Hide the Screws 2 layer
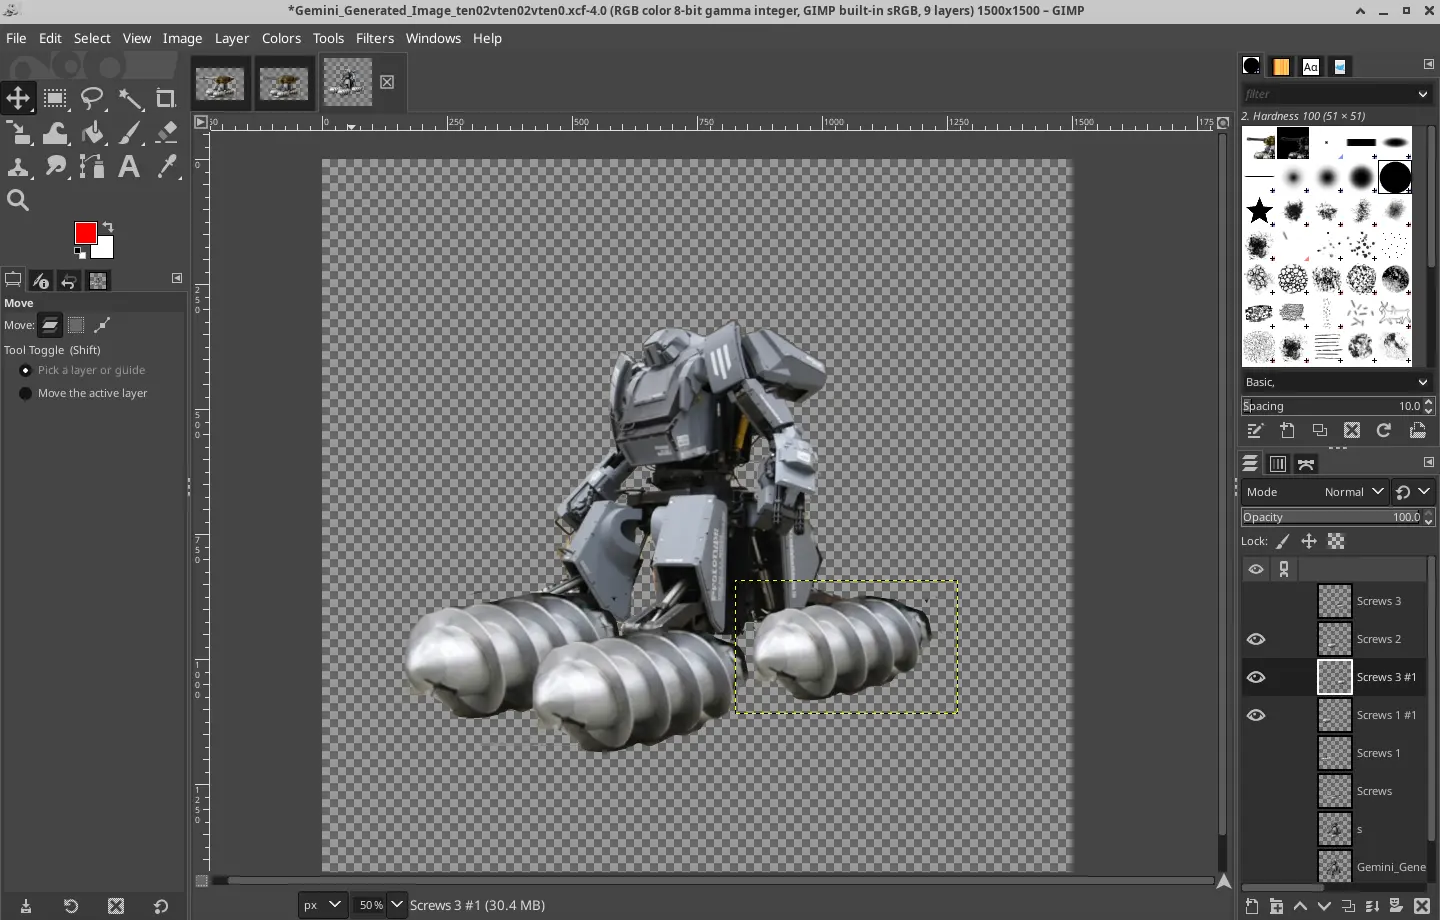 (x=1256, y=639)
